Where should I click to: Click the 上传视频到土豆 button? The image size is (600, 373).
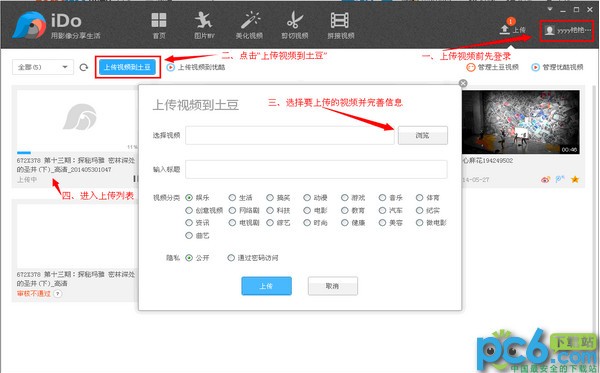point(127,67)
